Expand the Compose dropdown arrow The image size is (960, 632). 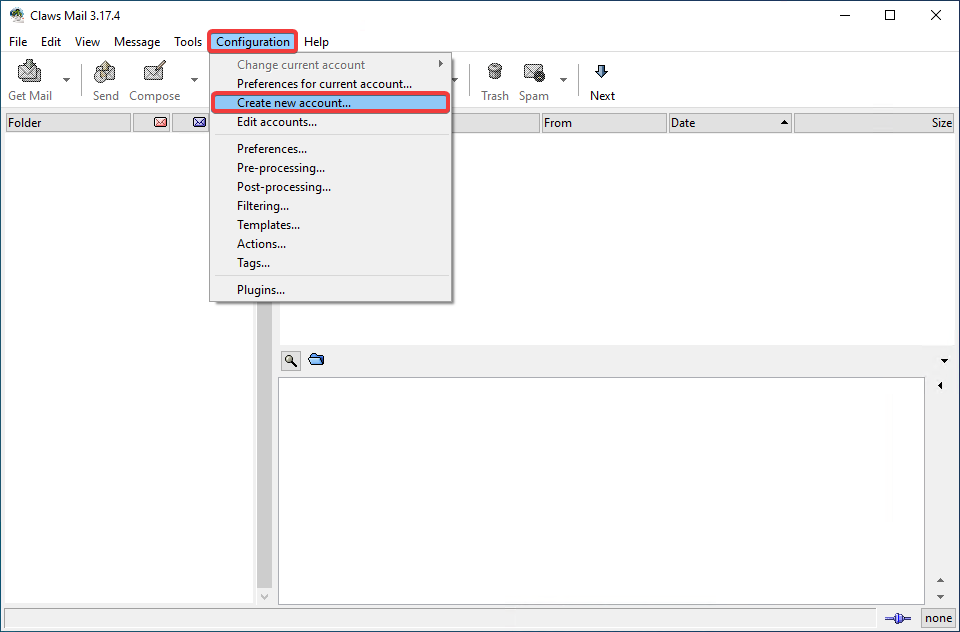(x=194, y=80)
